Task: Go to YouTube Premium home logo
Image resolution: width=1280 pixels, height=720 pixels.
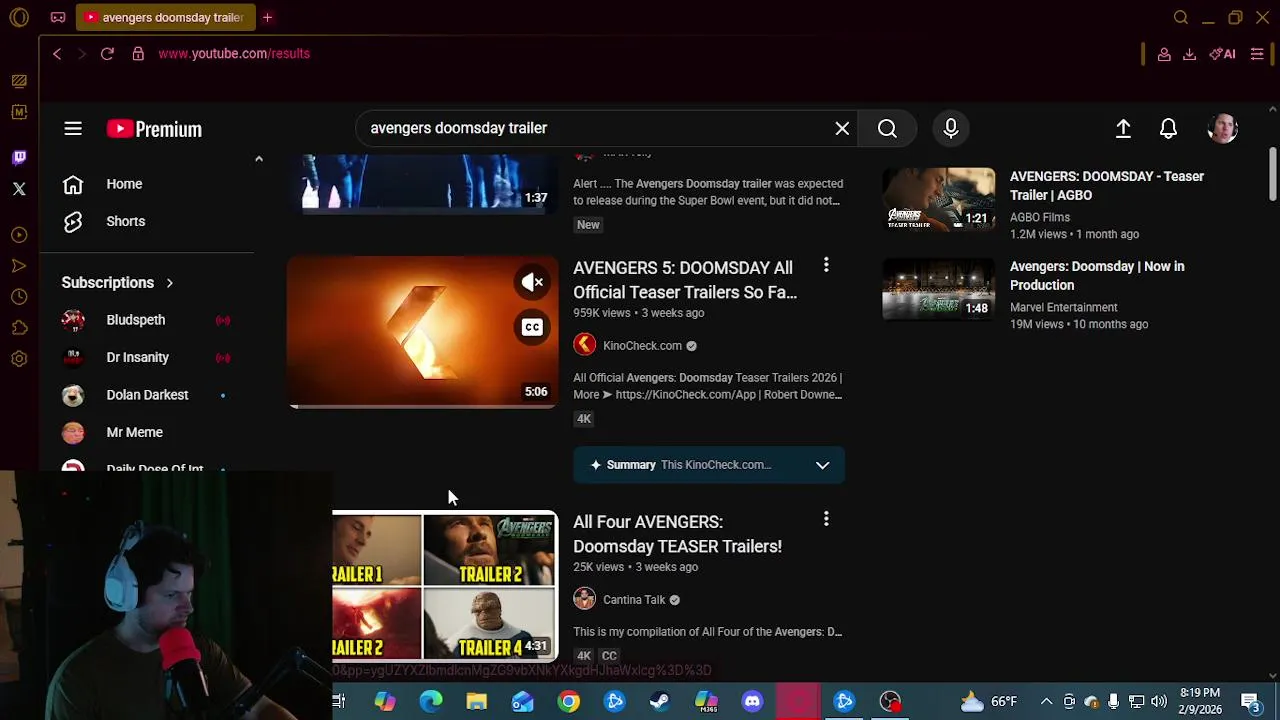Action: (154, 129)
